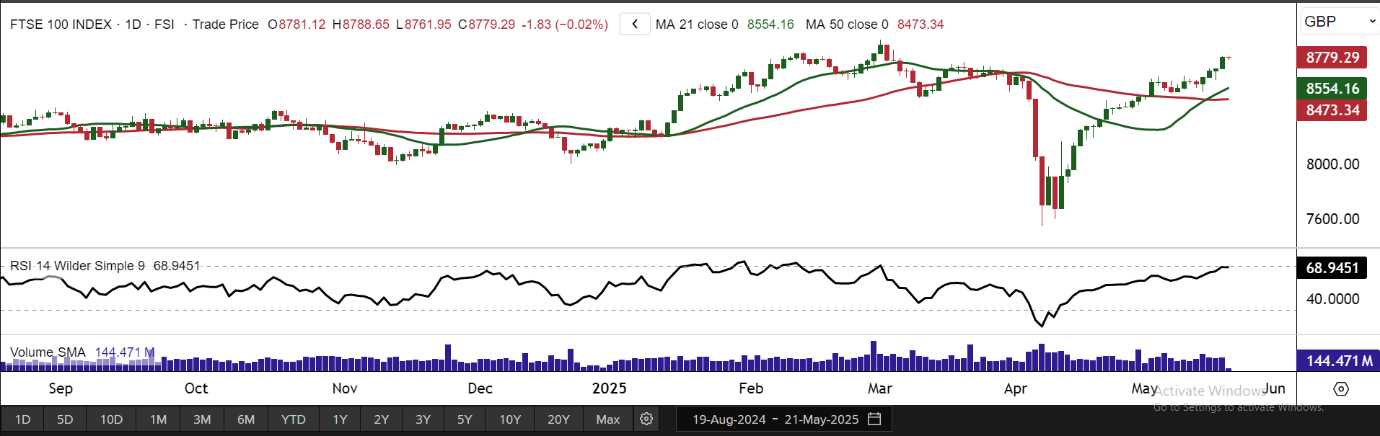Select the 20Y time range
The image size is (1380, 436).
[559, 419]
